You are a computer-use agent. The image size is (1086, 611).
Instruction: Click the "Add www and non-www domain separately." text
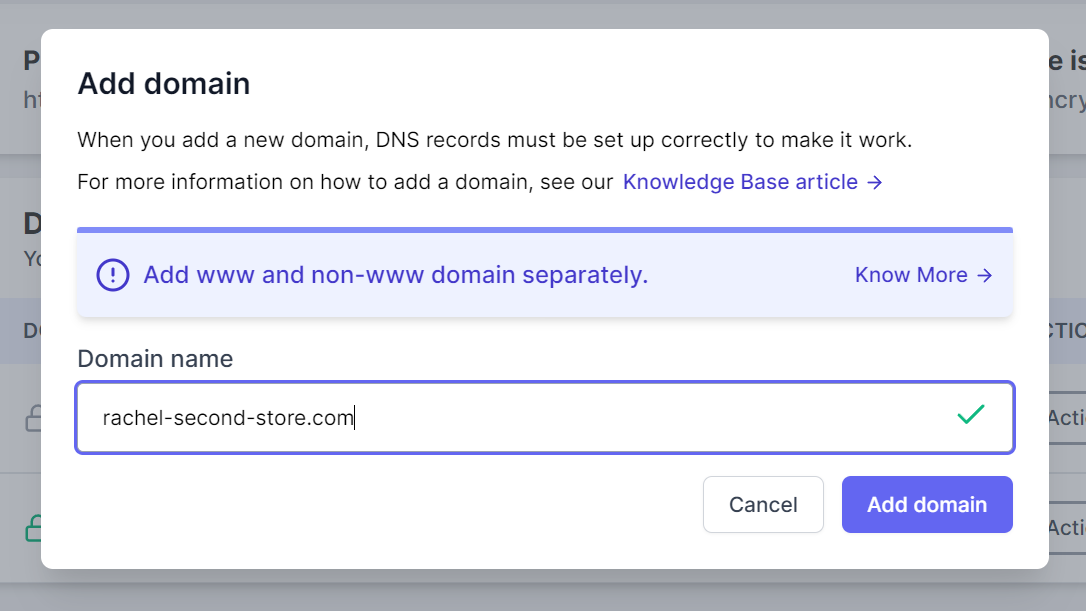point(395,275)
